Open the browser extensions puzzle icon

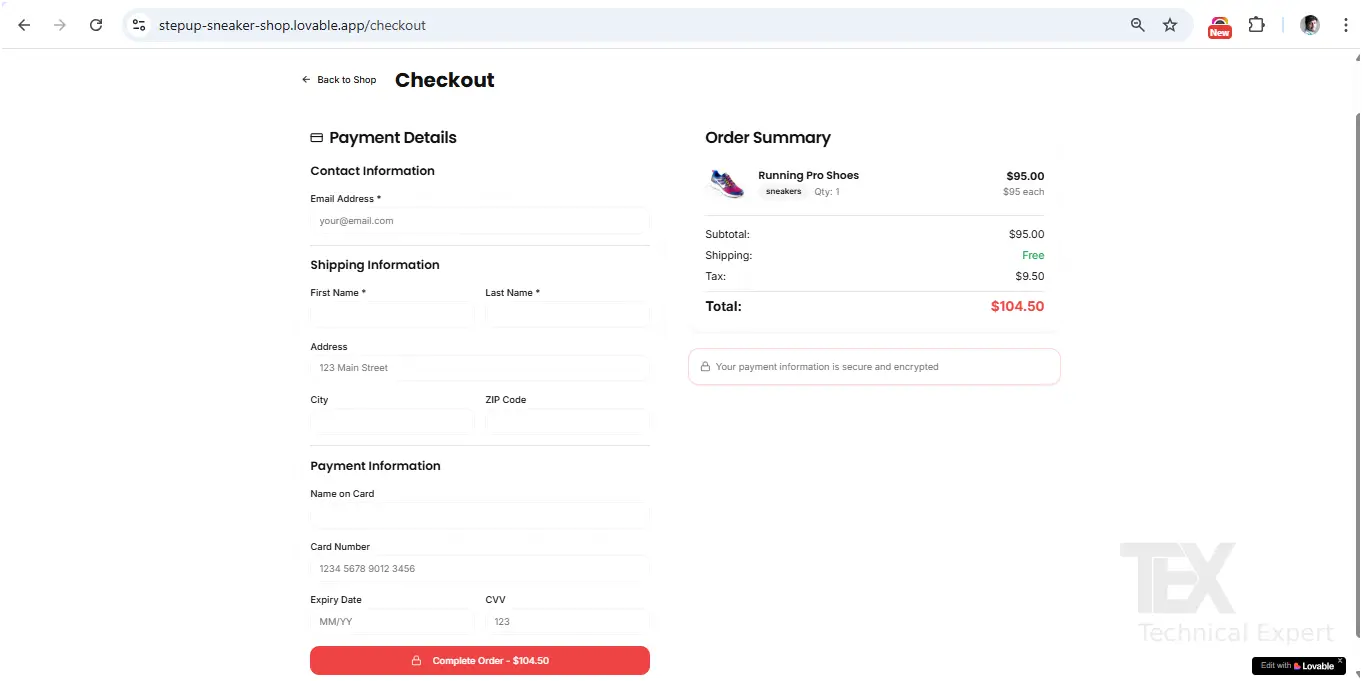tap(1257, 25)
